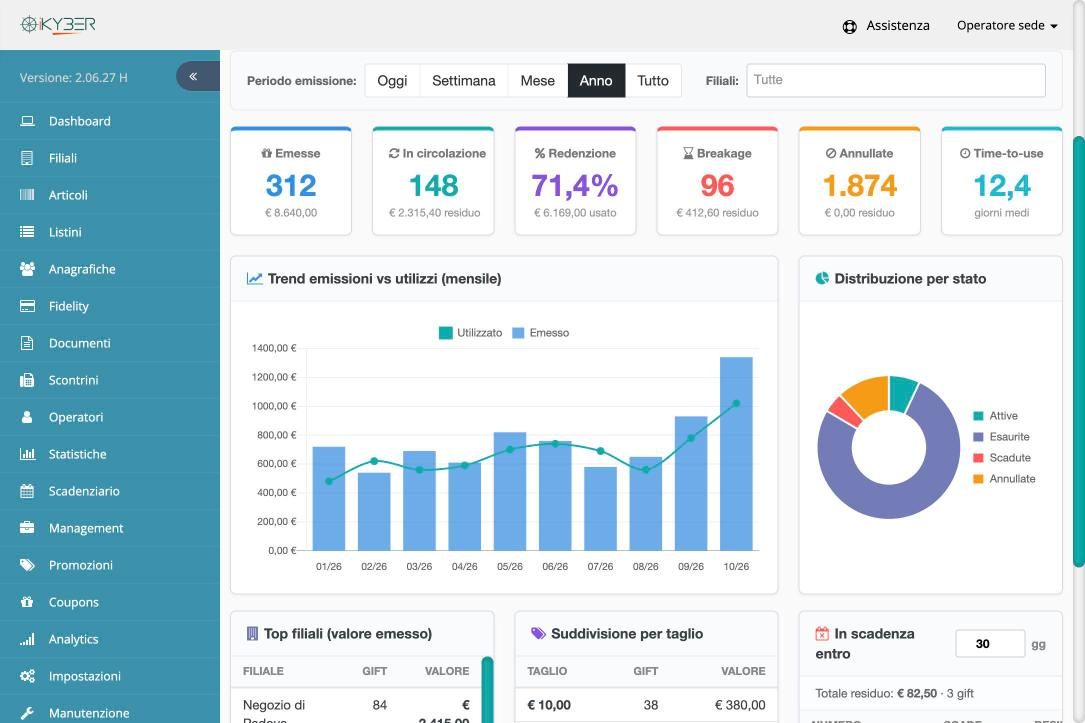
Task: Click the tag icon beside Suddivisione per taglio
Action: [538, 633]
